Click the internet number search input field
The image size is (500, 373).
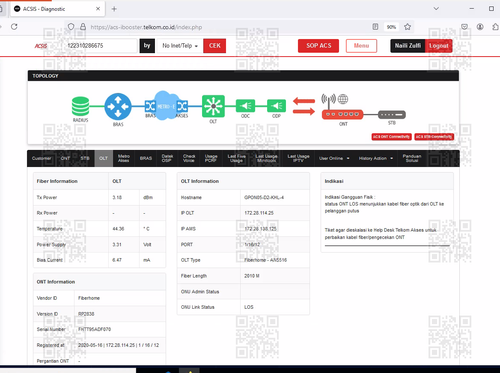(100, 46)
